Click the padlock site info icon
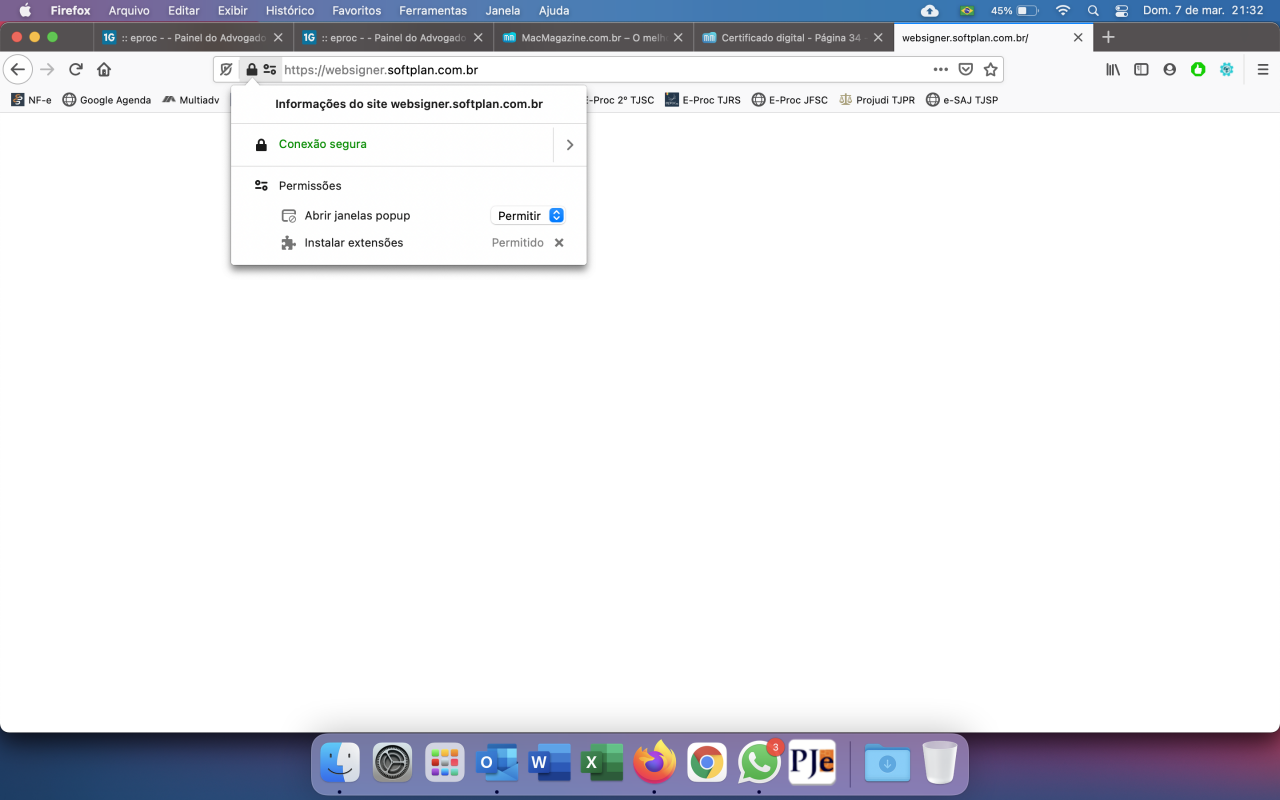The width and height of the screenshot is (1280, 800). point(251,70)
